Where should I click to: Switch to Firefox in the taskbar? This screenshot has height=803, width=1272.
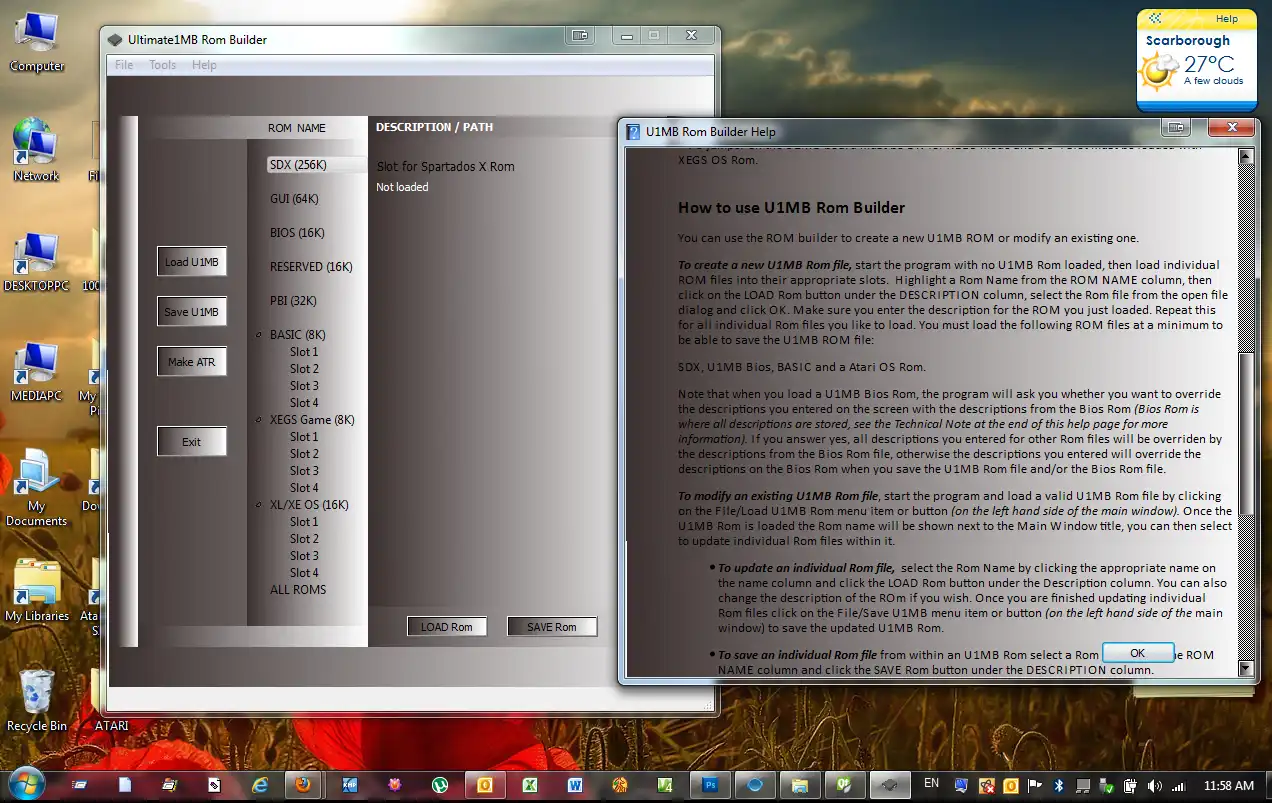coord(303,785)
